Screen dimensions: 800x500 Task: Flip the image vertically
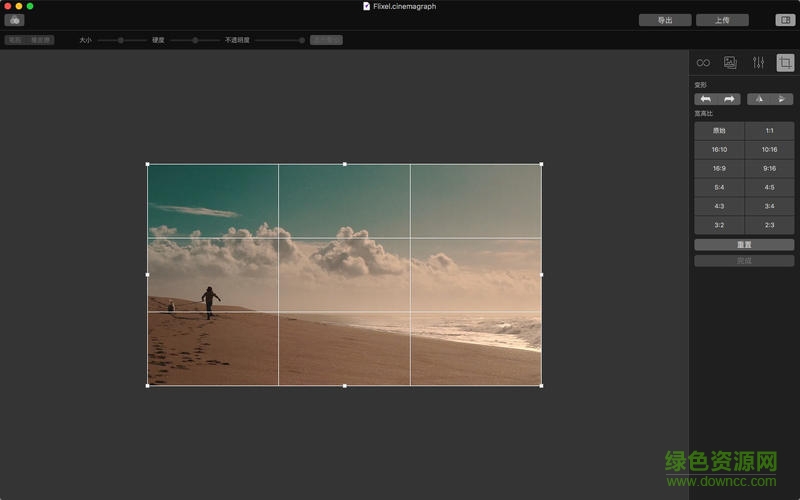click(x=782, y=99)
